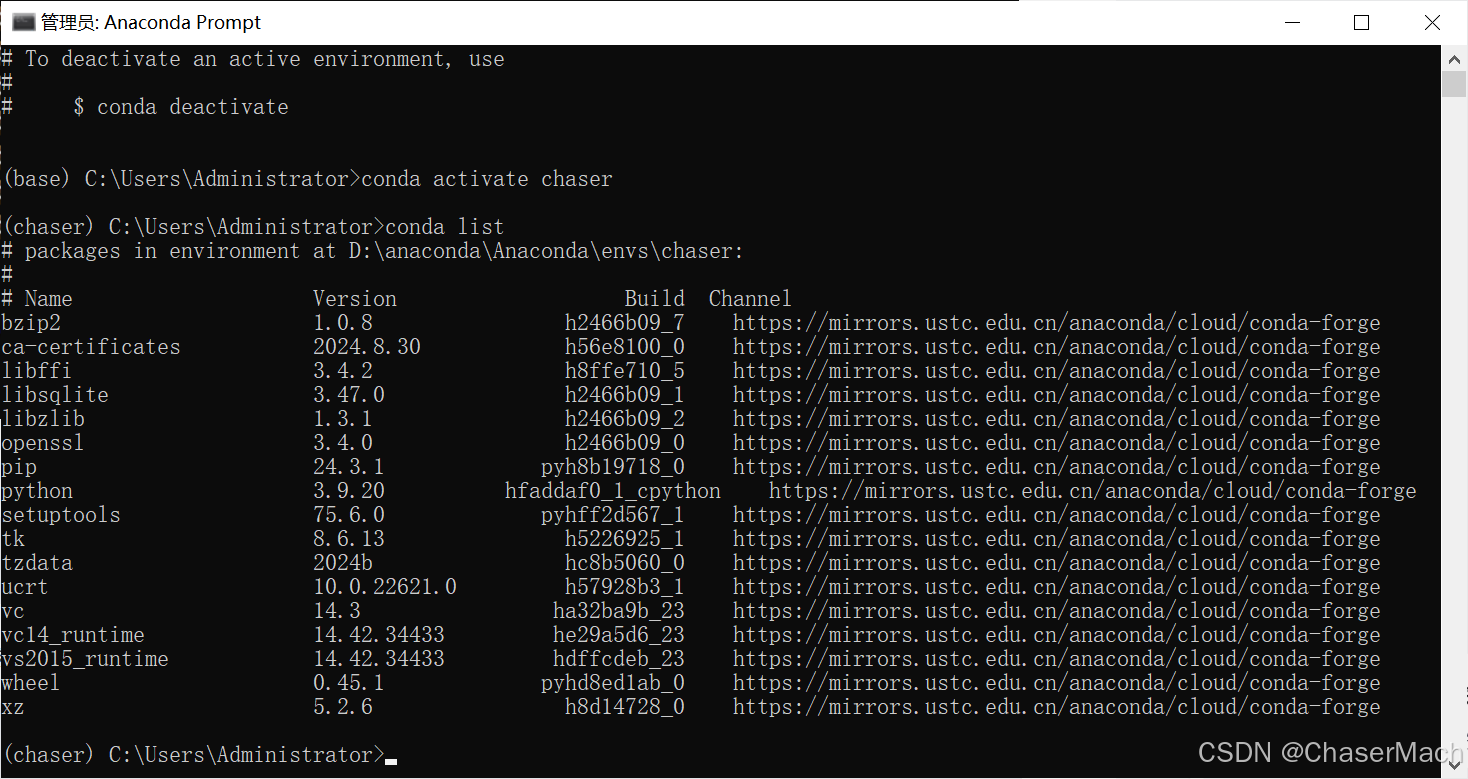
Task: Close the Anaconda Prompt window
Action: point(1432,22)
